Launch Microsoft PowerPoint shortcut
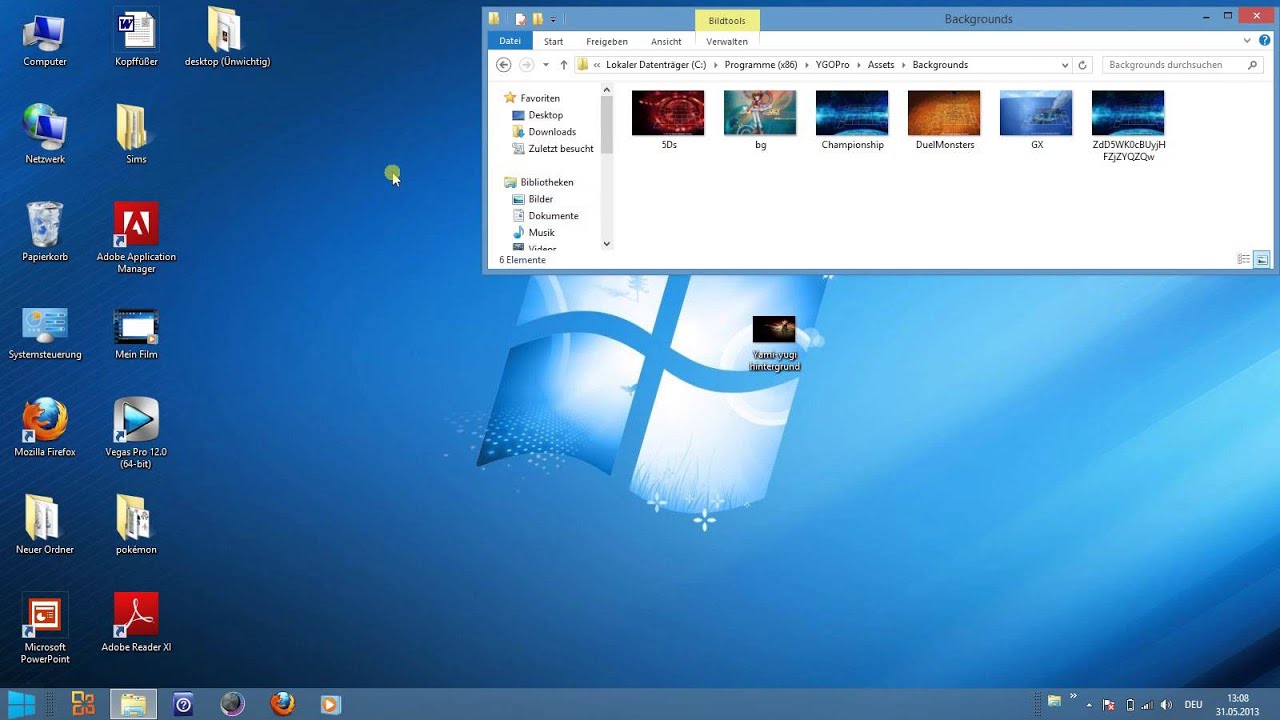 tap(45, 628)
